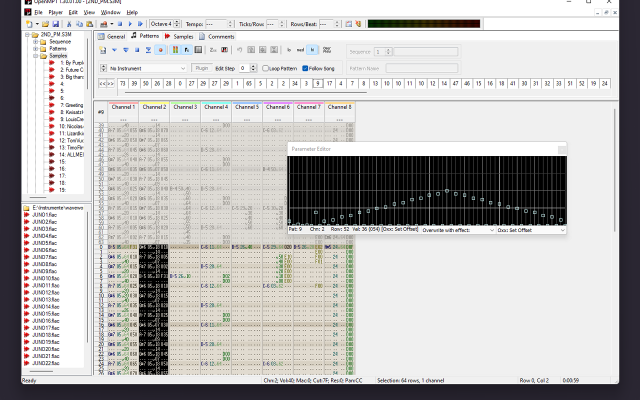Close the Parameter Editor window
The width and height of the screenshot is (640, 400).
coord(562,149)
